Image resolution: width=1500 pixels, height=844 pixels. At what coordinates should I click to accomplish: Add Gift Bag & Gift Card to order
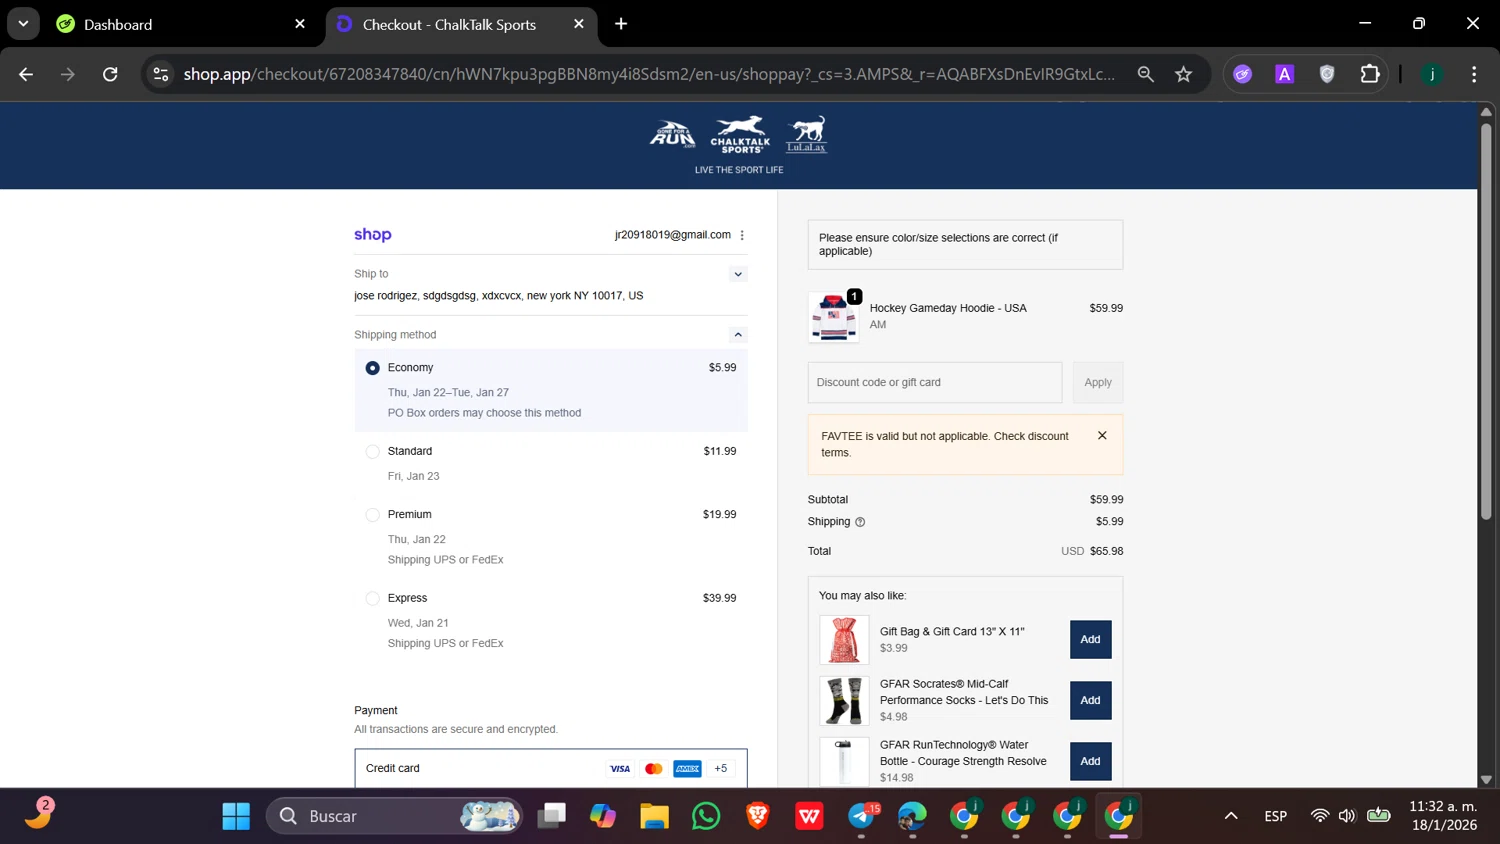pos(1090,640)
